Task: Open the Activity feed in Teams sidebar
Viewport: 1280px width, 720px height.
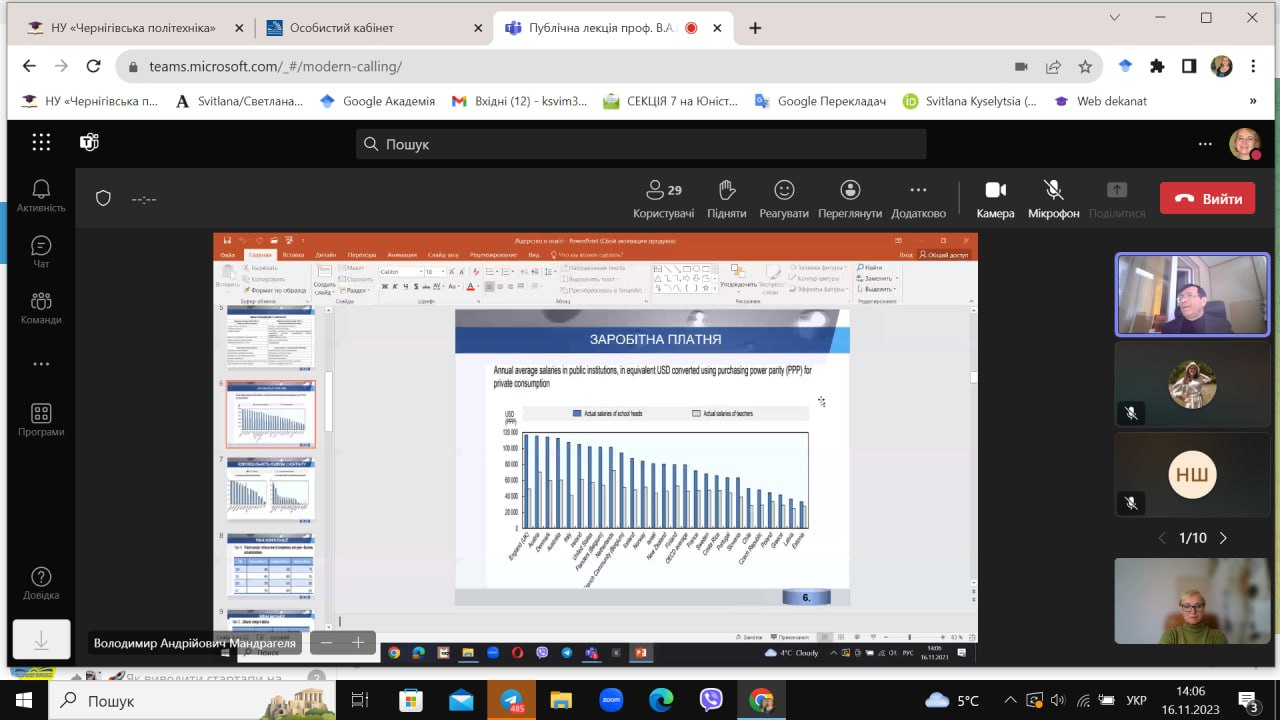Action: [x=41, y=195]
